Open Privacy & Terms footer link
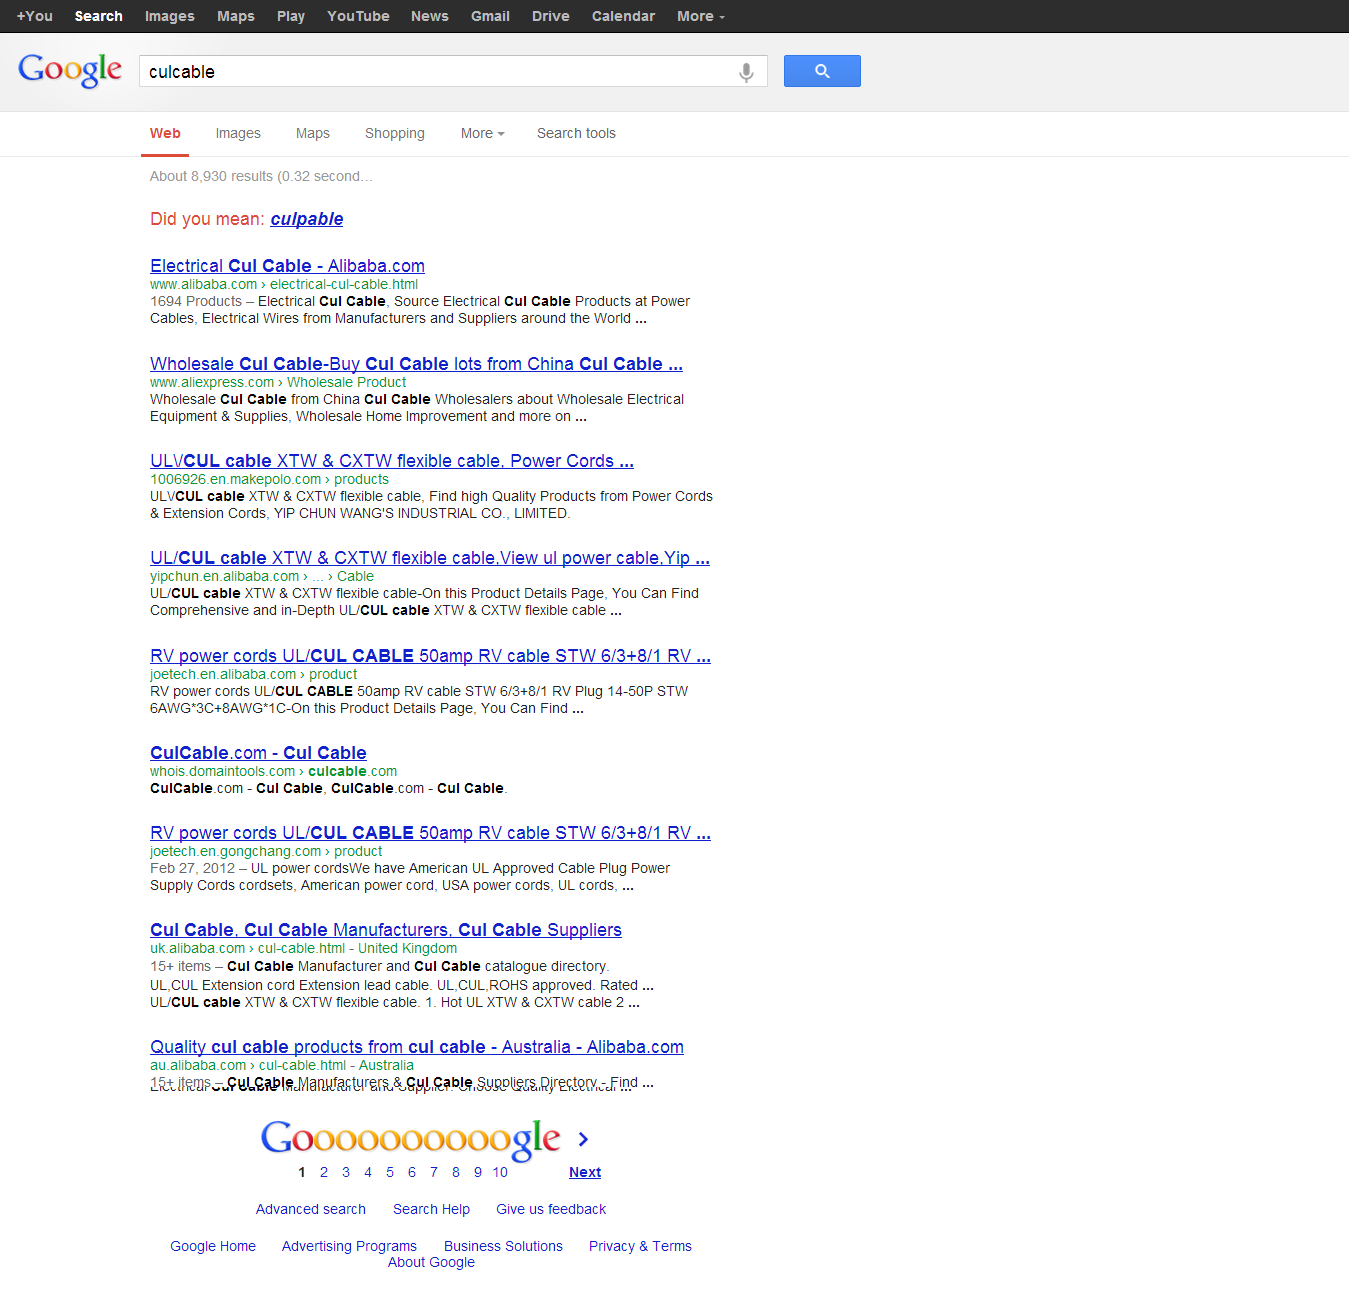Image resolution: width=1349 pixels, height=1291 pixels. tap(640, 1246)
